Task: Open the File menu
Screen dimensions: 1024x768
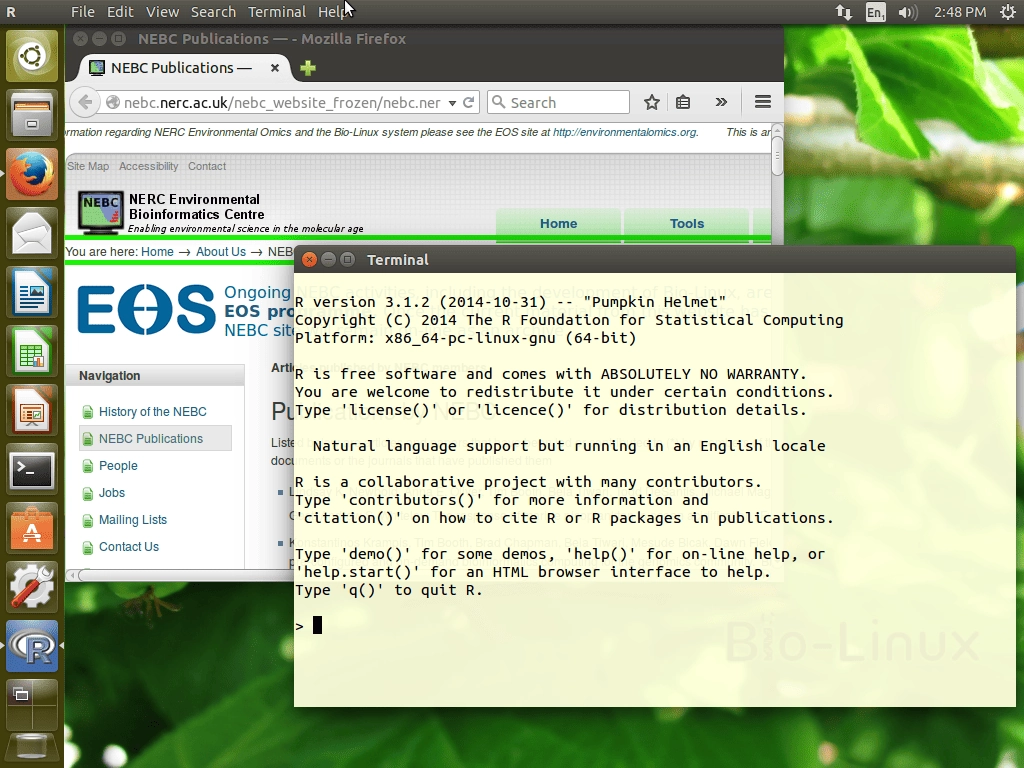Action: click(83, 12)
